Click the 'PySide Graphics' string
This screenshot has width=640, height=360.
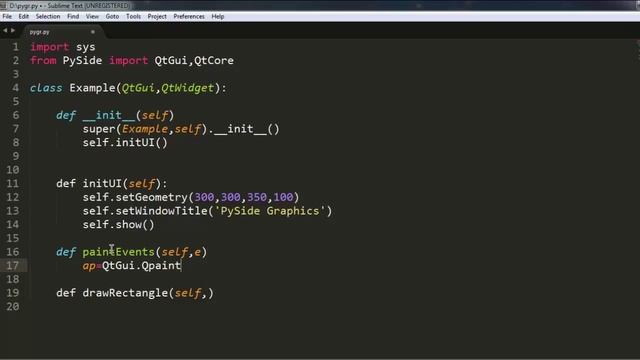pyautogui.click(x=270, y=211)
